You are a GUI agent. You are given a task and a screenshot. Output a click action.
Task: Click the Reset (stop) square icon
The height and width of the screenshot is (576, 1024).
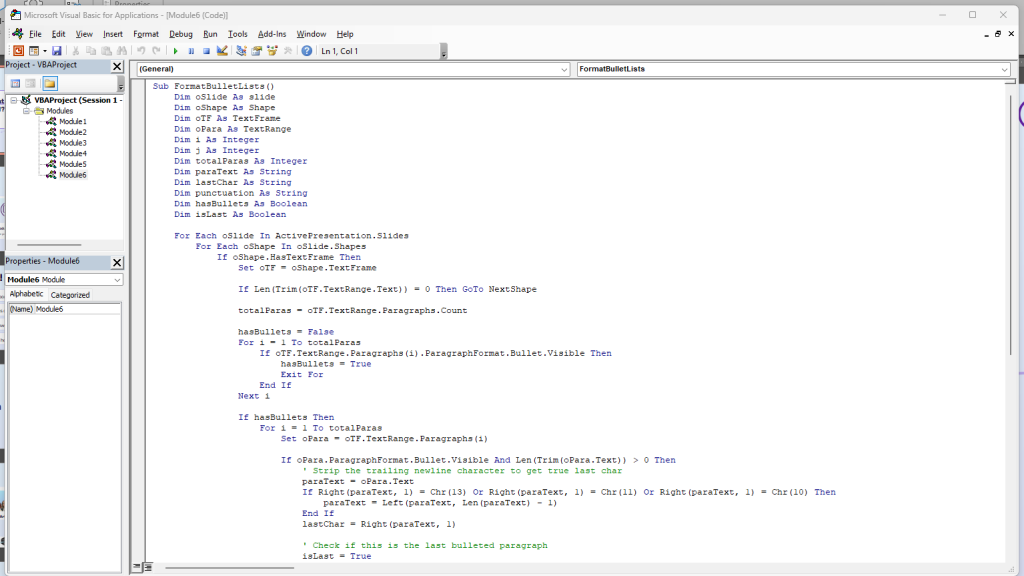[x=206, y=51]
